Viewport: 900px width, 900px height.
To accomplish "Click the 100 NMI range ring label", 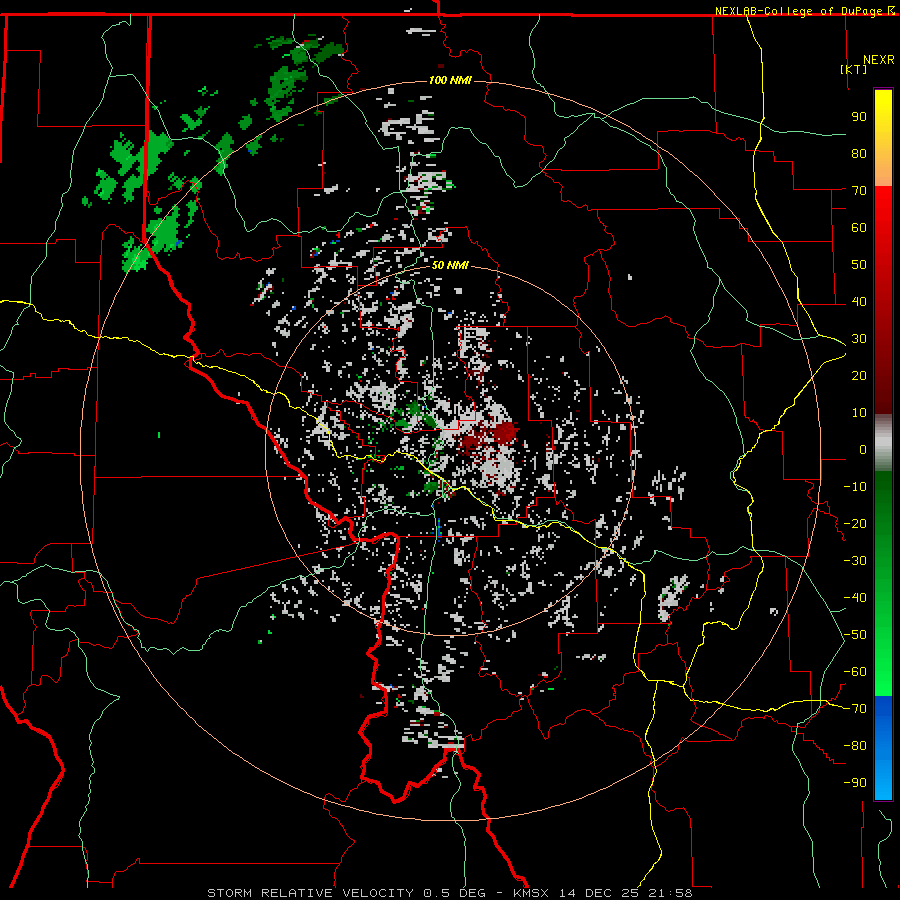I will tap(450, 80).
